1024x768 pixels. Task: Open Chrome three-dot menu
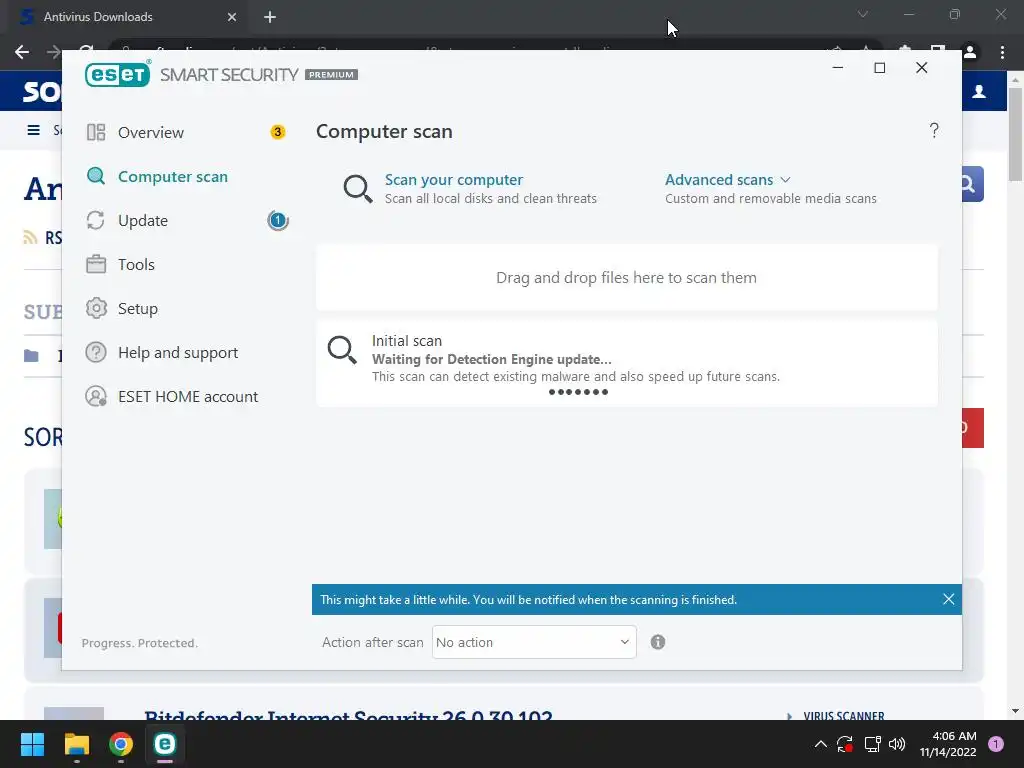pyautogui.click(x=1002, y=52)
